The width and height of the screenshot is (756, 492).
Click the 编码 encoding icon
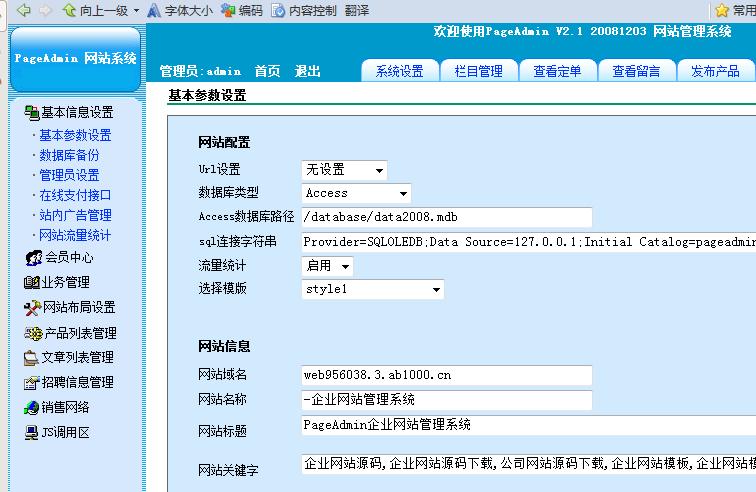tap(228, 10)
